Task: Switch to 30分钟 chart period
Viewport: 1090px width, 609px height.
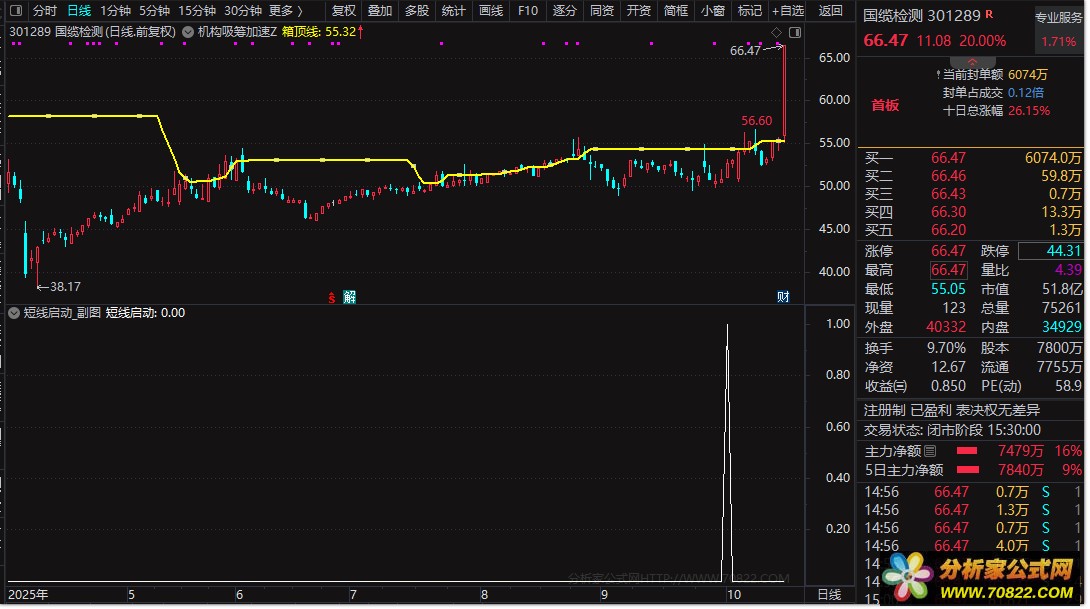Action: pos(243,10)
